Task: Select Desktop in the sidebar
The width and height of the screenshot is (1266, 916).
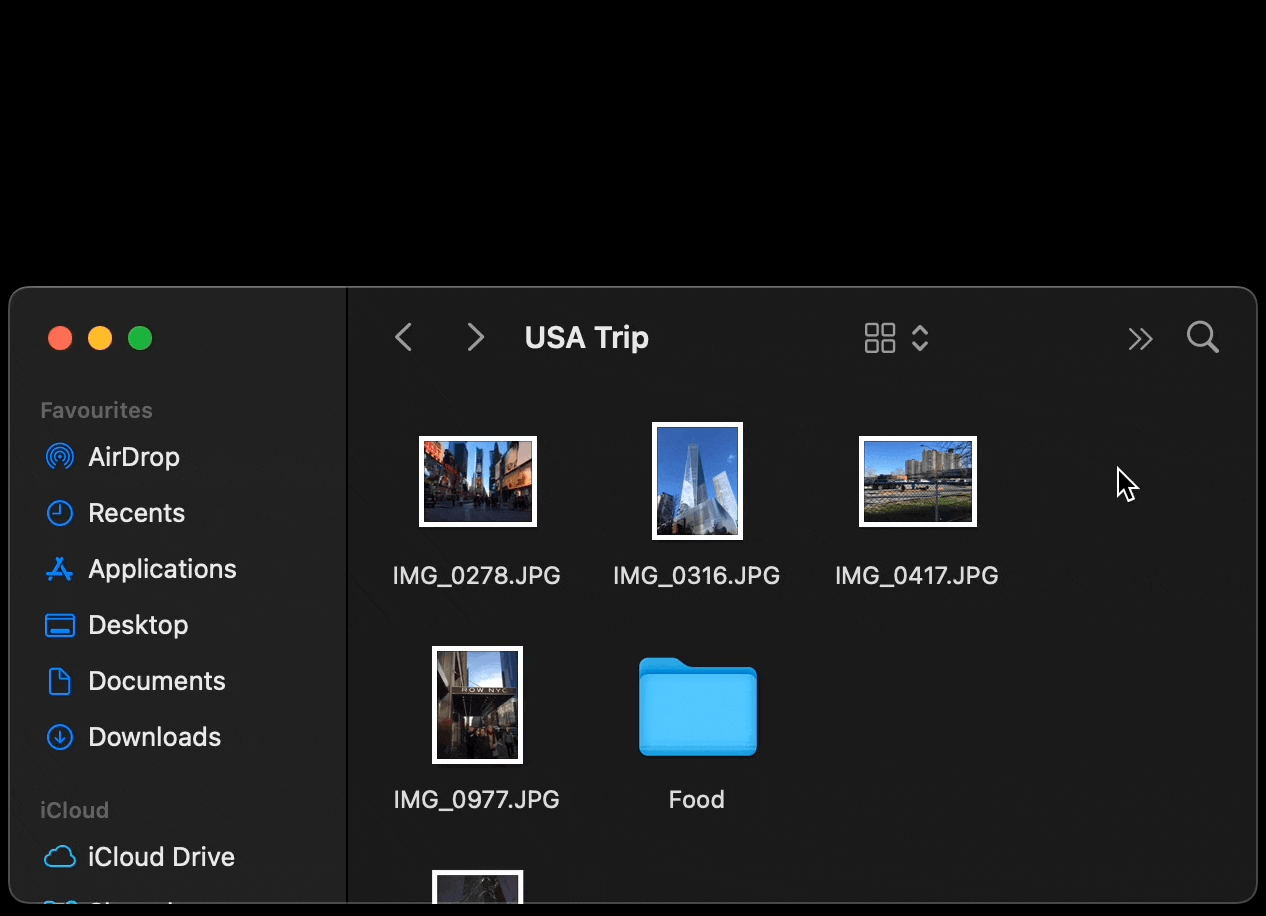Action: (138, 625)
